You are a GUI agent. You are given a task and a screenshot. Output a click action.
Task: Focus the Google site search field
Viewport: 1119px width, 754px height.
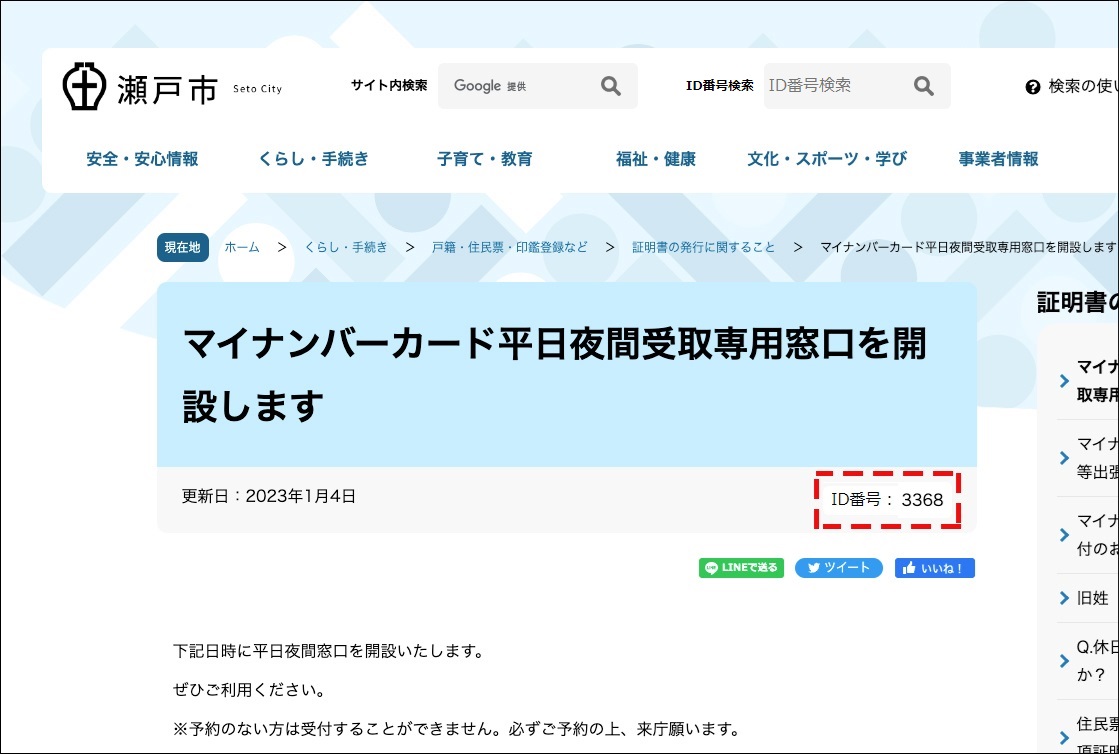pos(537,86)
